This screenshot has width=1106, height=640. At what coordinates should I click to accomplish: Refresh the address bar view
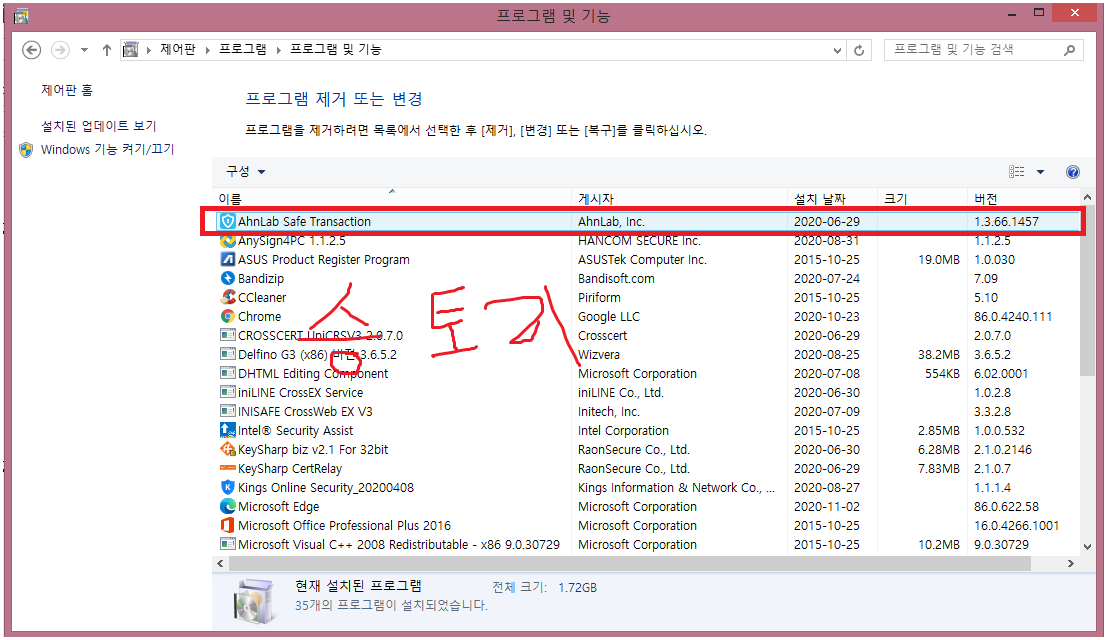tap(858, 50)
